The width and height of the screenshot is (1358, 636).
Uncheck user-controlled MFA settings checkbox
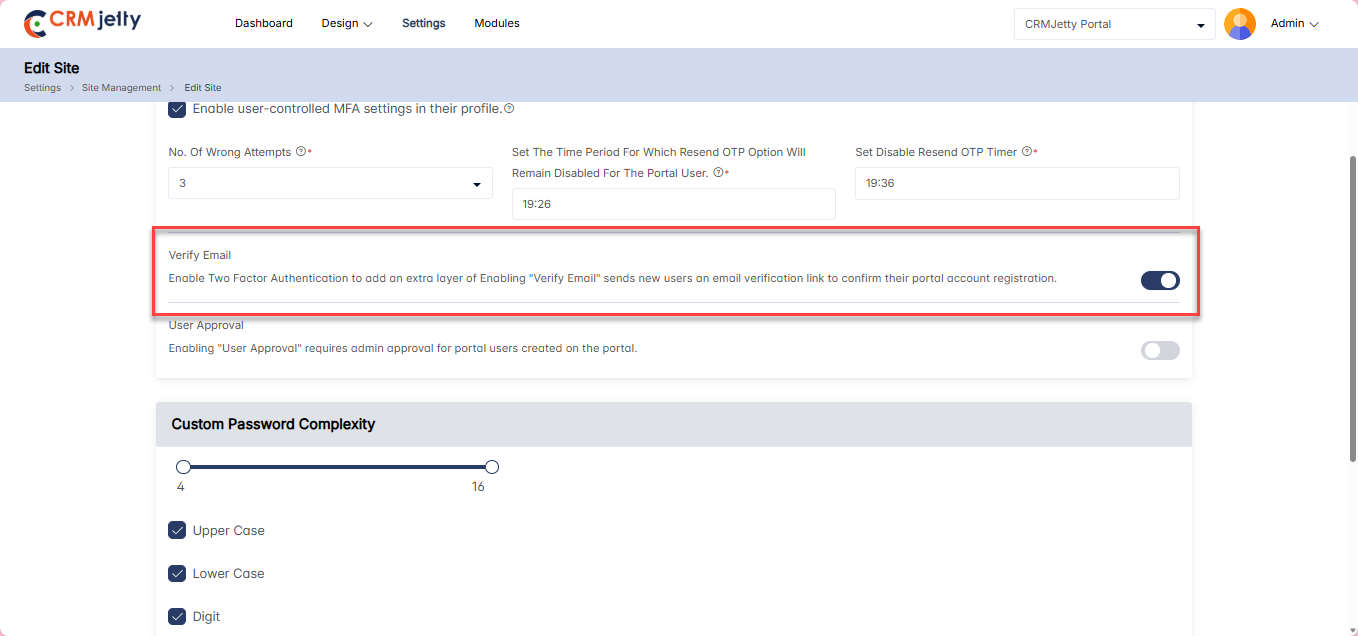click(x=177, y=108)
